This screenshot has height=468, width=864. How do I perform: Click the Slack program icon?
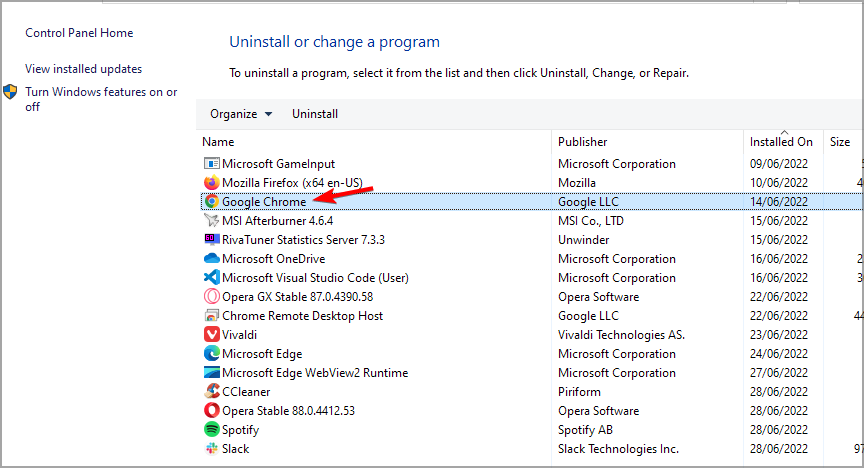pos(212,449)
